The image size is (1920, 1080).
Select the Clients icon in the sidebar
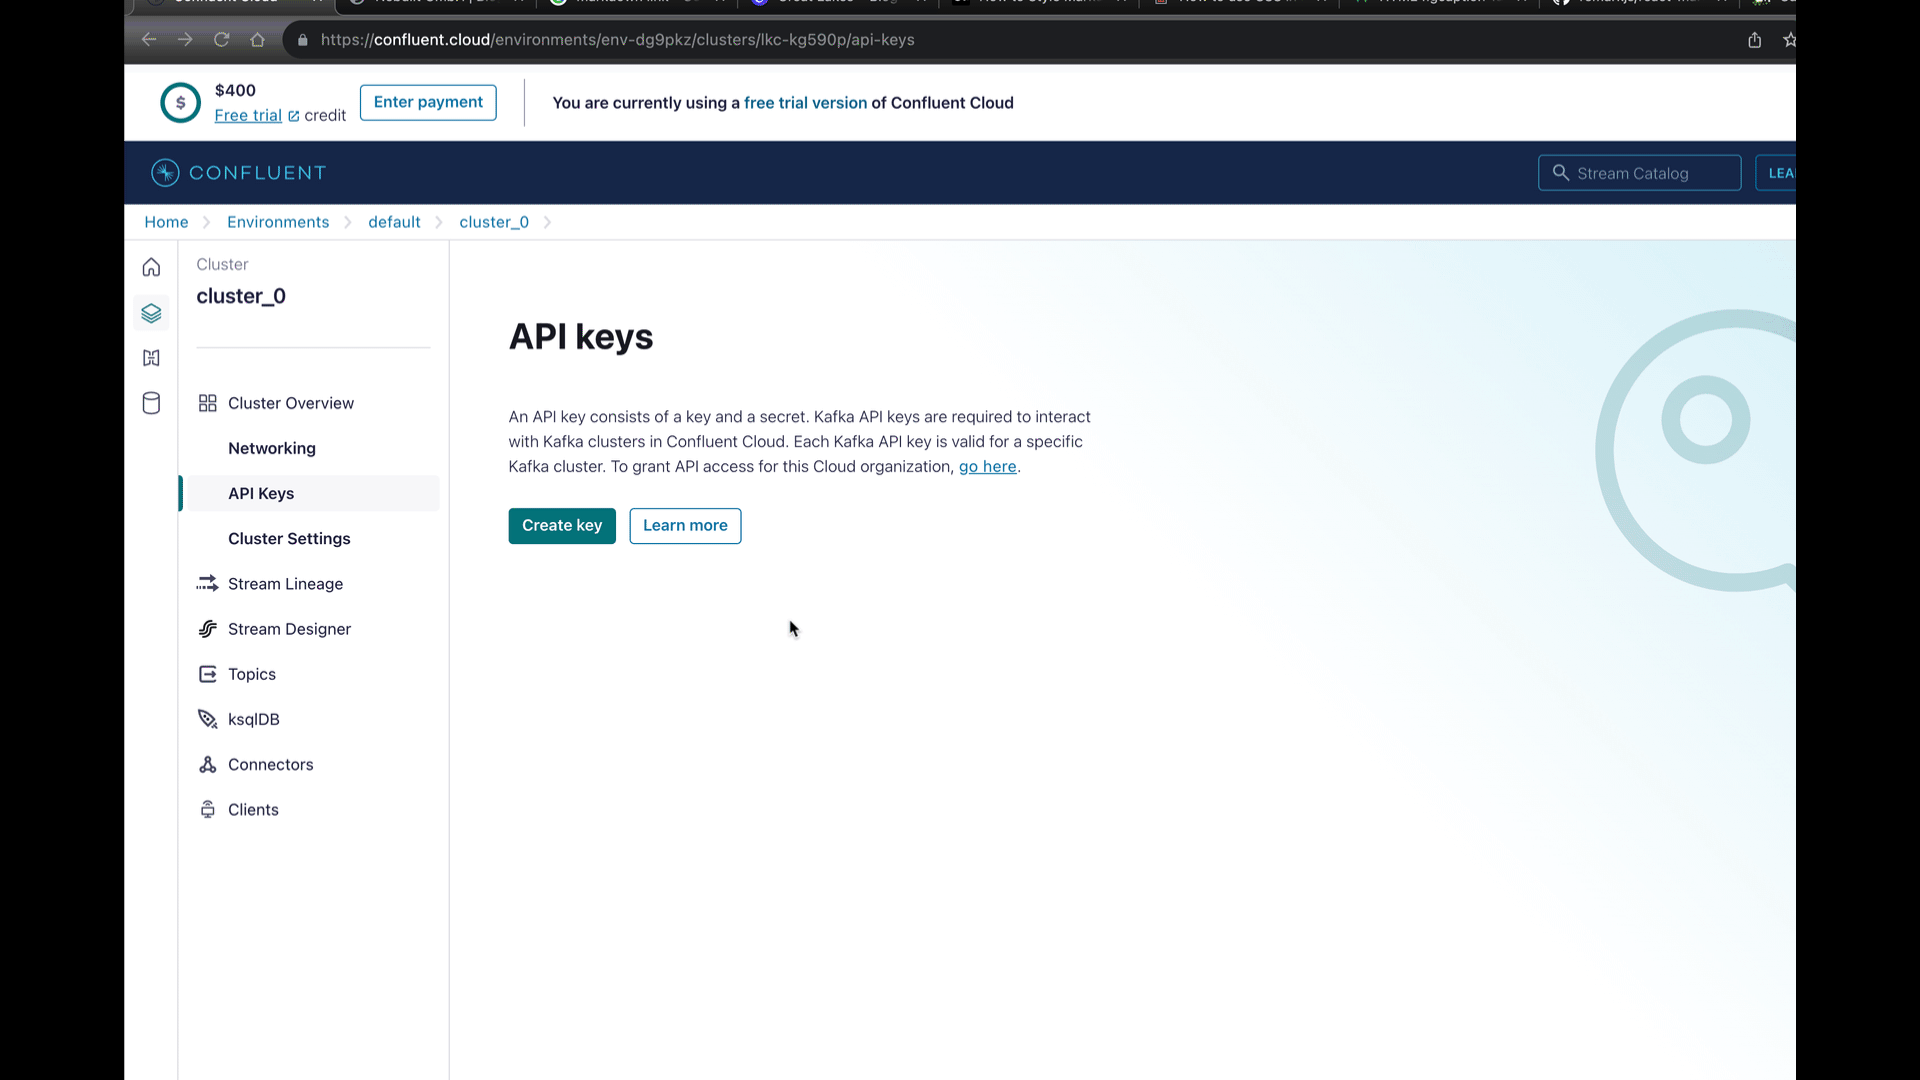coord(207,809)
